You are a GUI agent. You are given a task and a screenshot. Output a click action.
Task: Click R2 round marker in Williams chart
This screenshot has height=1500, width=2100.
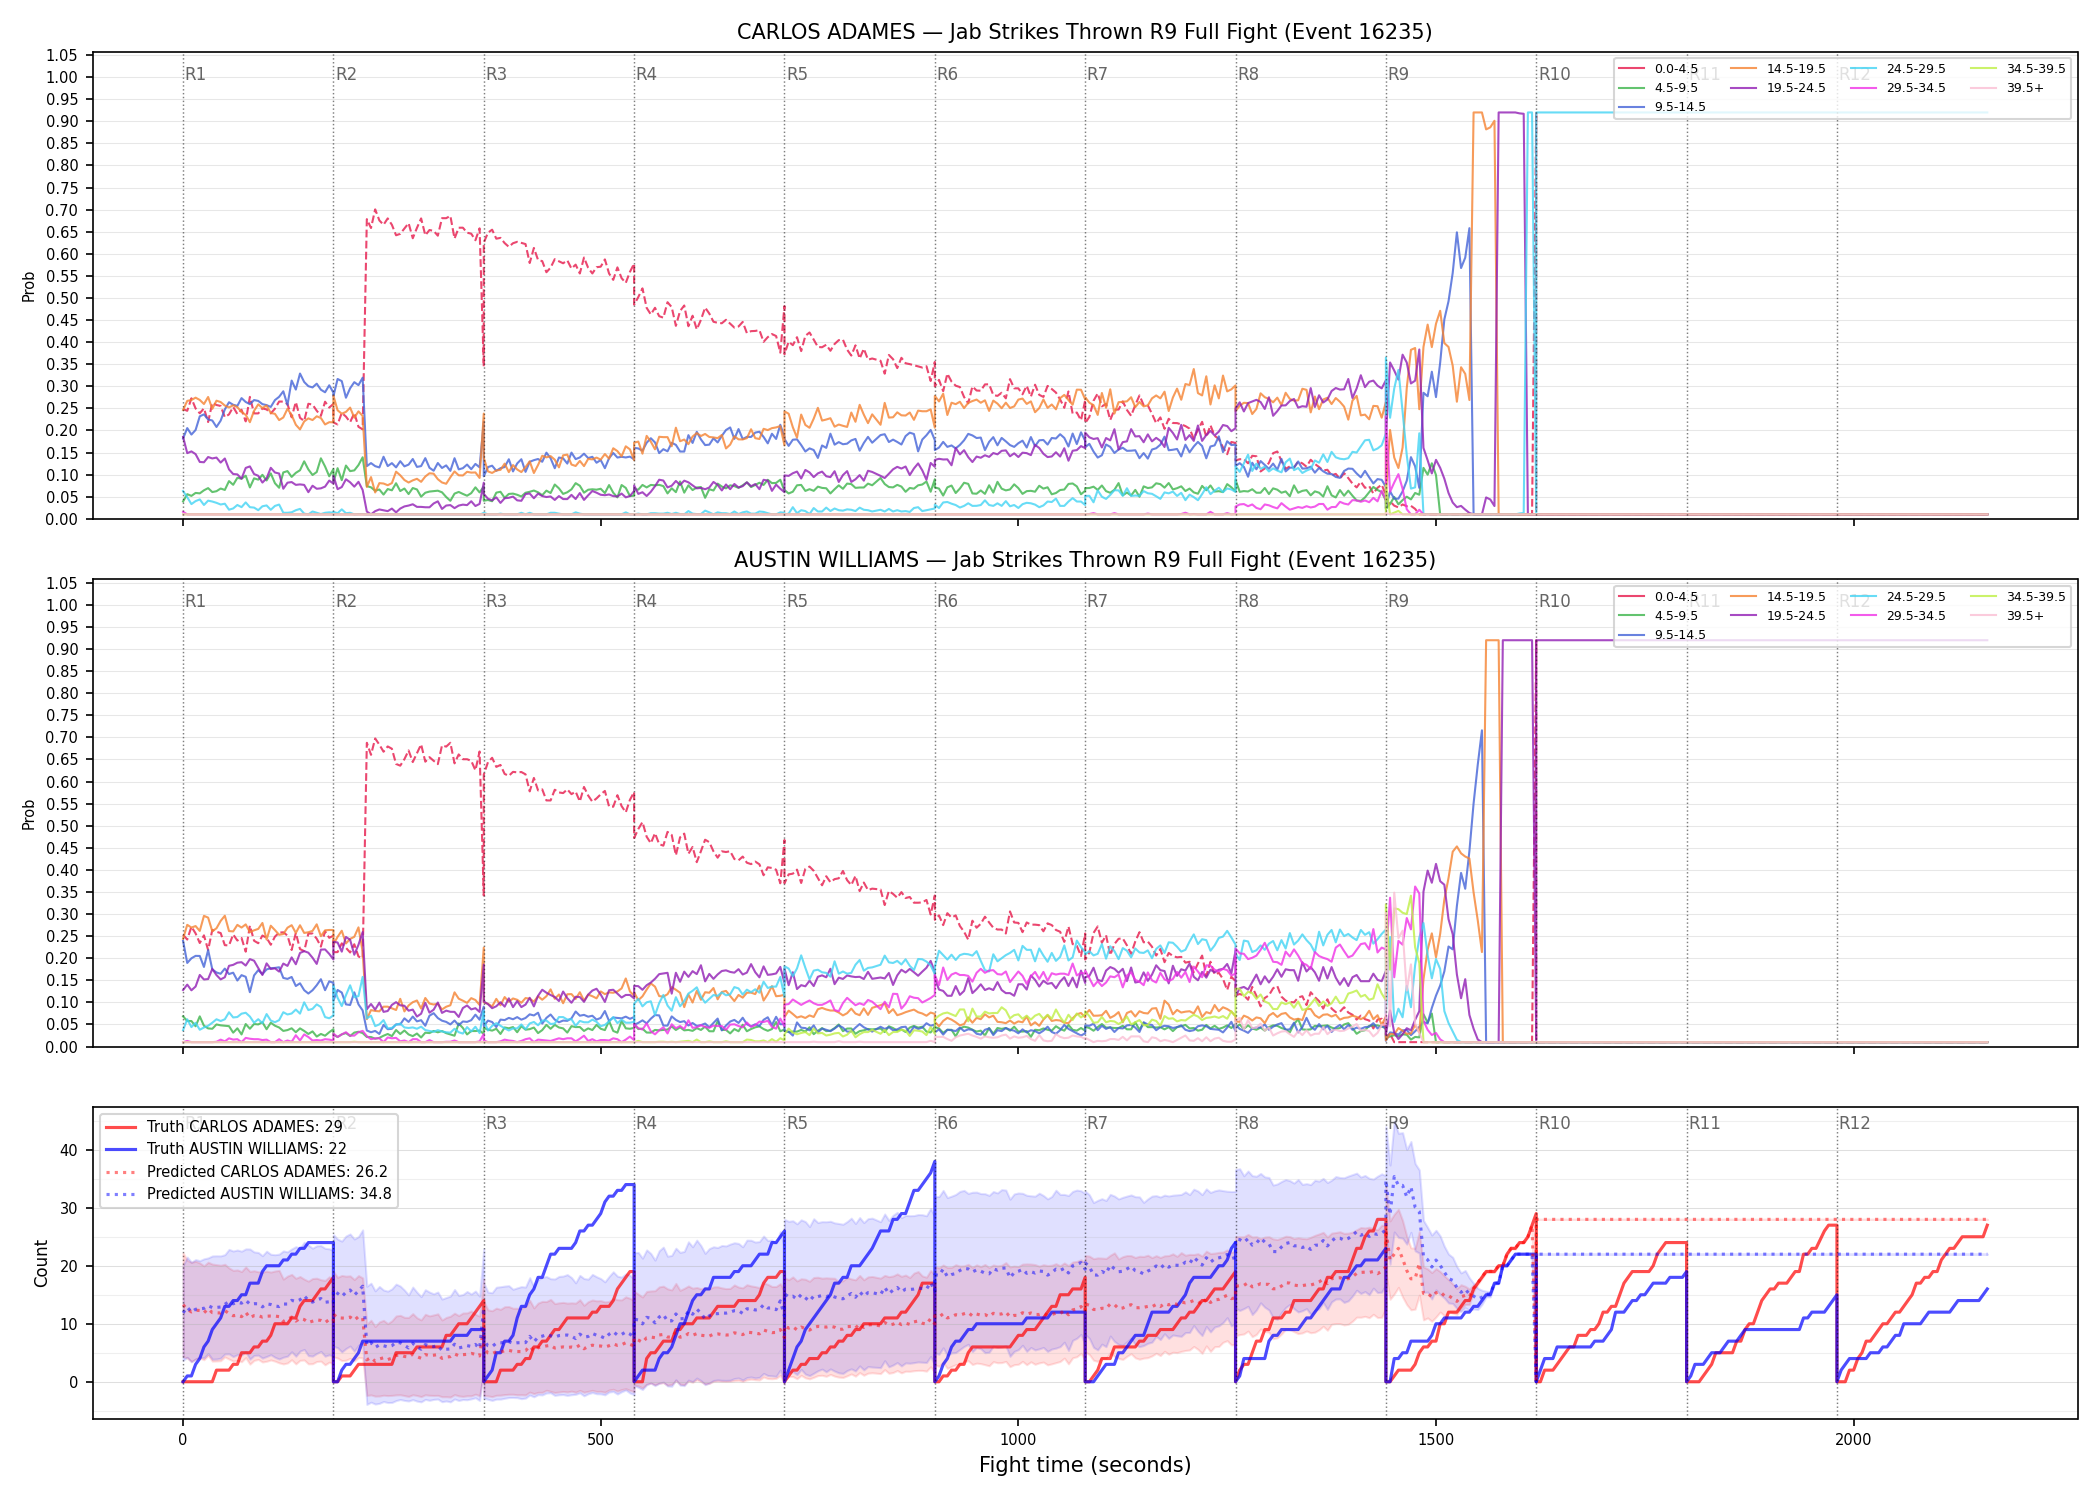pyautogui.click(x=346, y=601)
